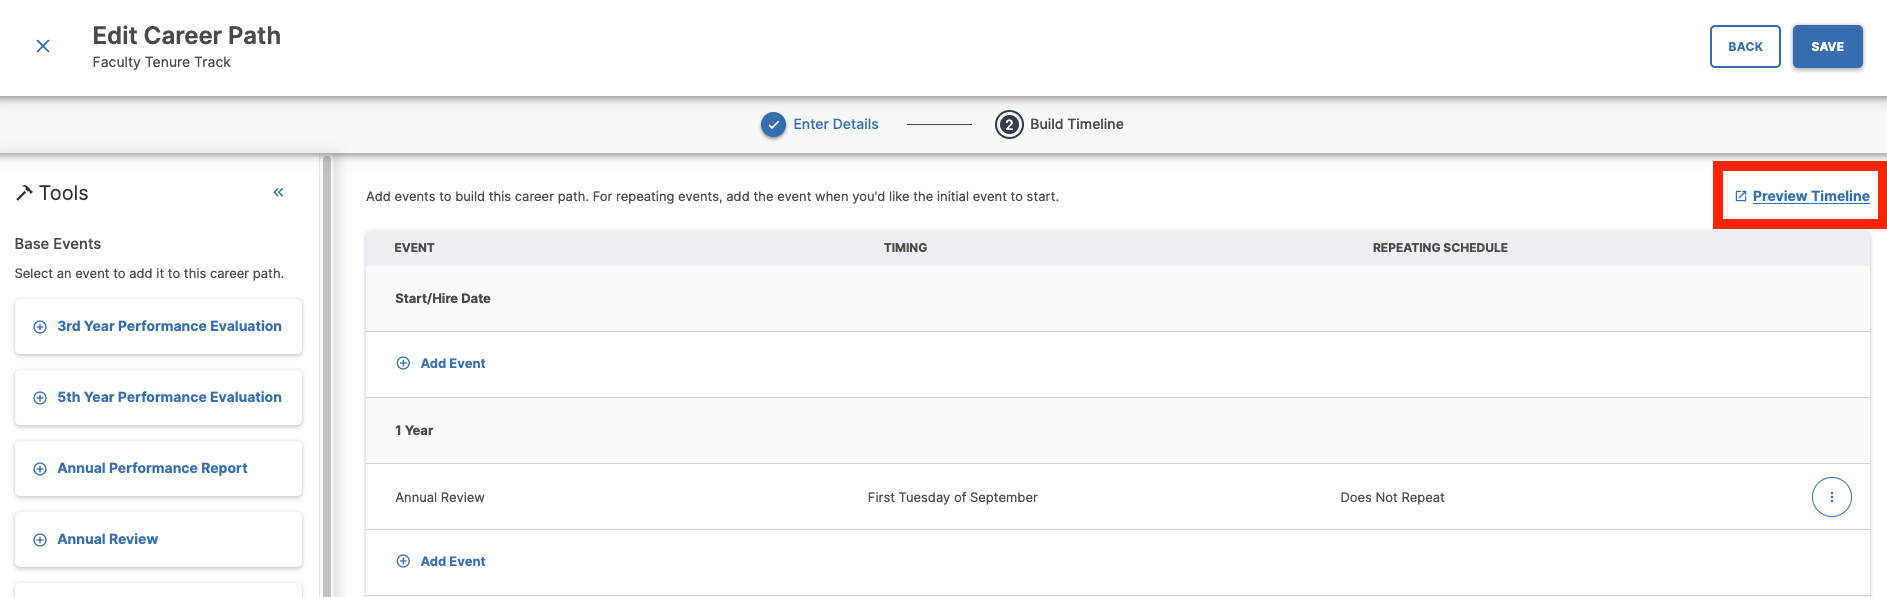Image resolution: width=1887 pixels, height=597 pixels.
Task: Click the external-link icon beside Preview Timeline
Action: pyautogui.click(x=1740, y=196)
